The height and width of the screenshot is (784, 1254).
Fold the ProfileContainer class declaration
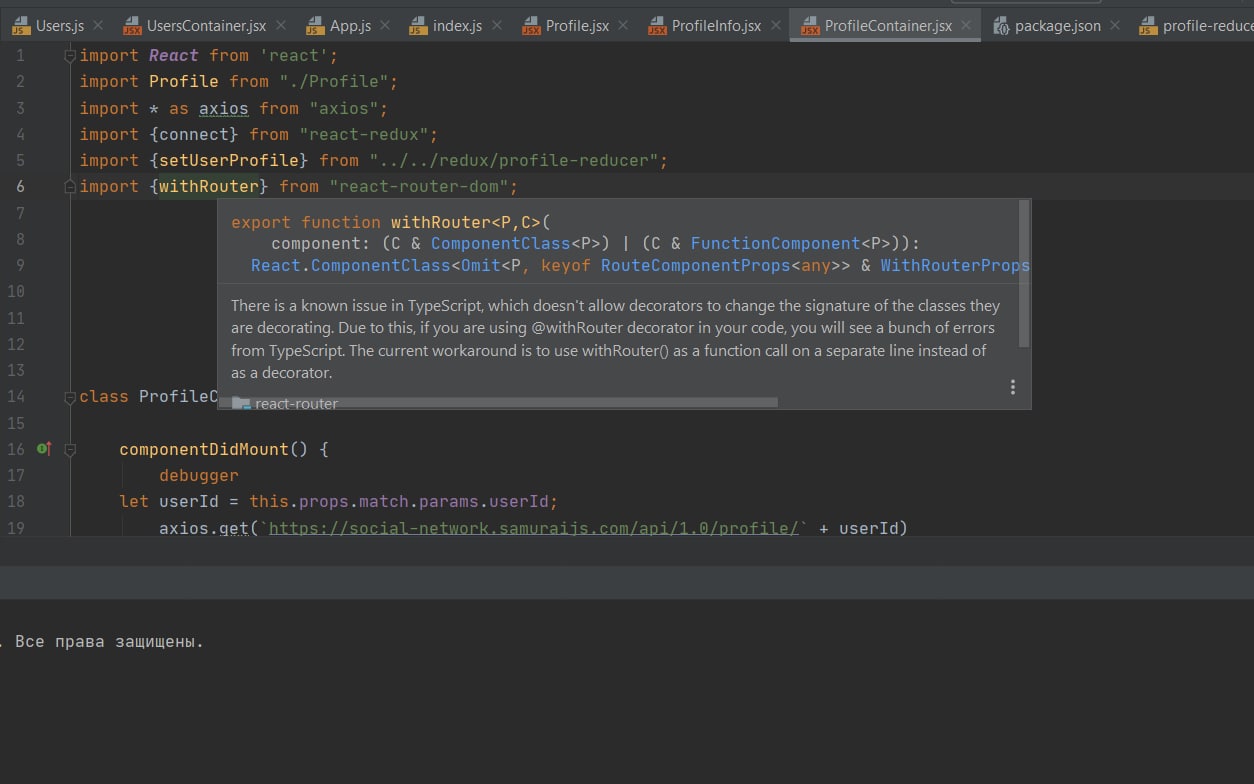[70, 397]
